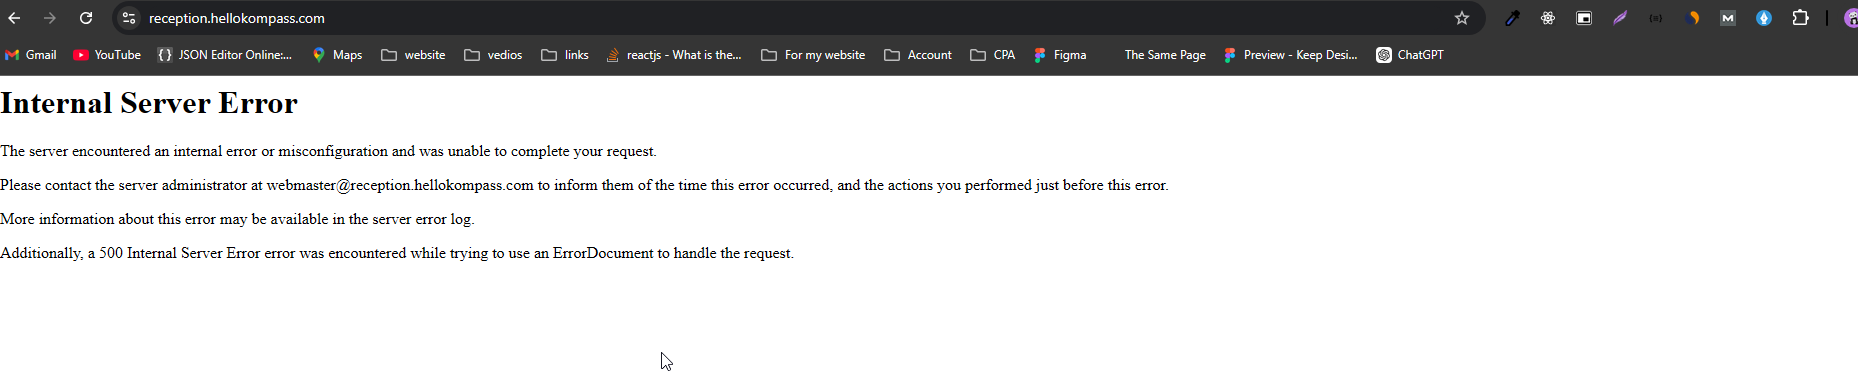Open the React Developer Tools extension
The height and width of the screenshot is (381, 1858).
point(1548,18)
